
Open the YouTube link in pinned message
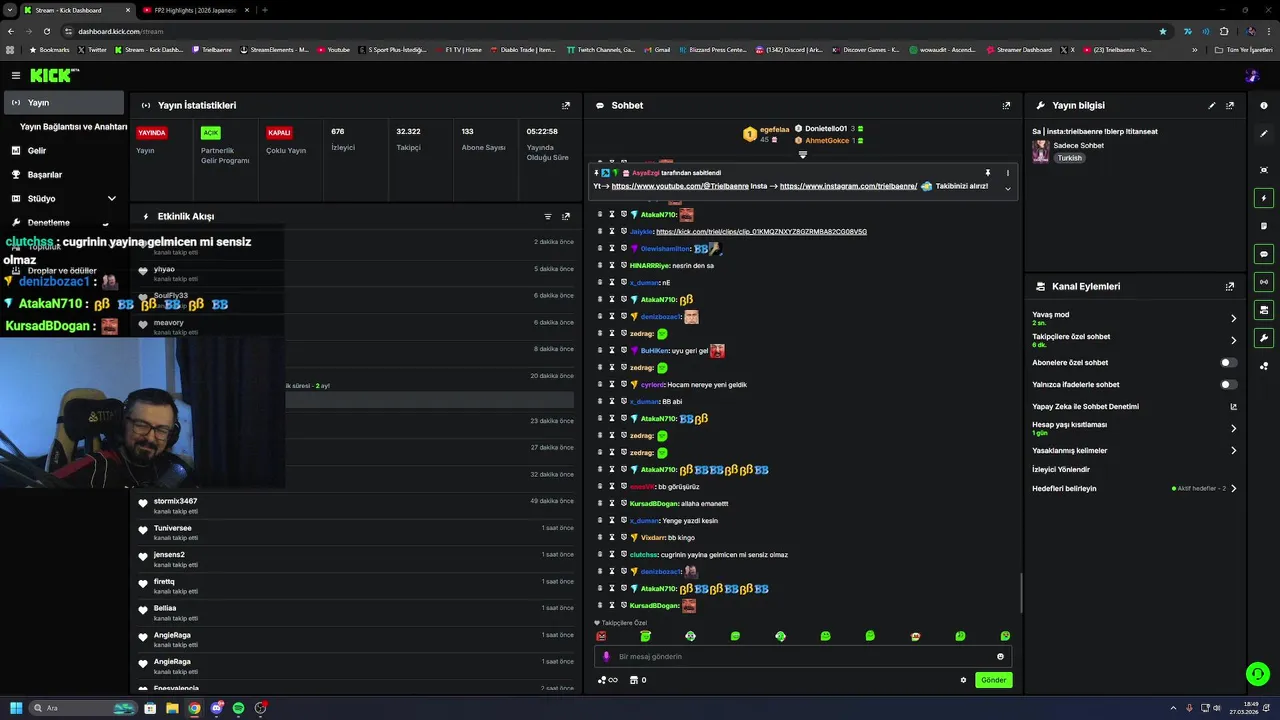pyautogui.click(x=679, y=186)
